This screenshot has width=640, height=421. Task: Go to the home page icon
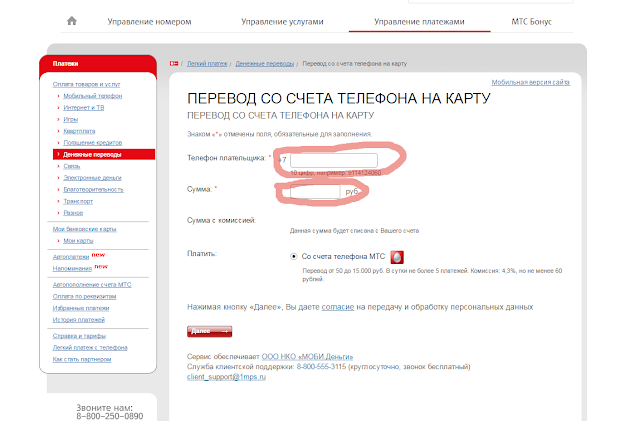(x=72, y=21)
